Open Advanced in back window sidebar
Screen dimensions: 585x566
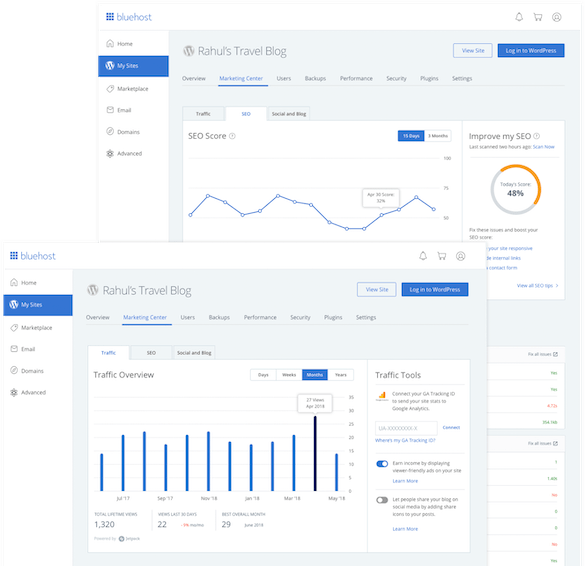124,153
